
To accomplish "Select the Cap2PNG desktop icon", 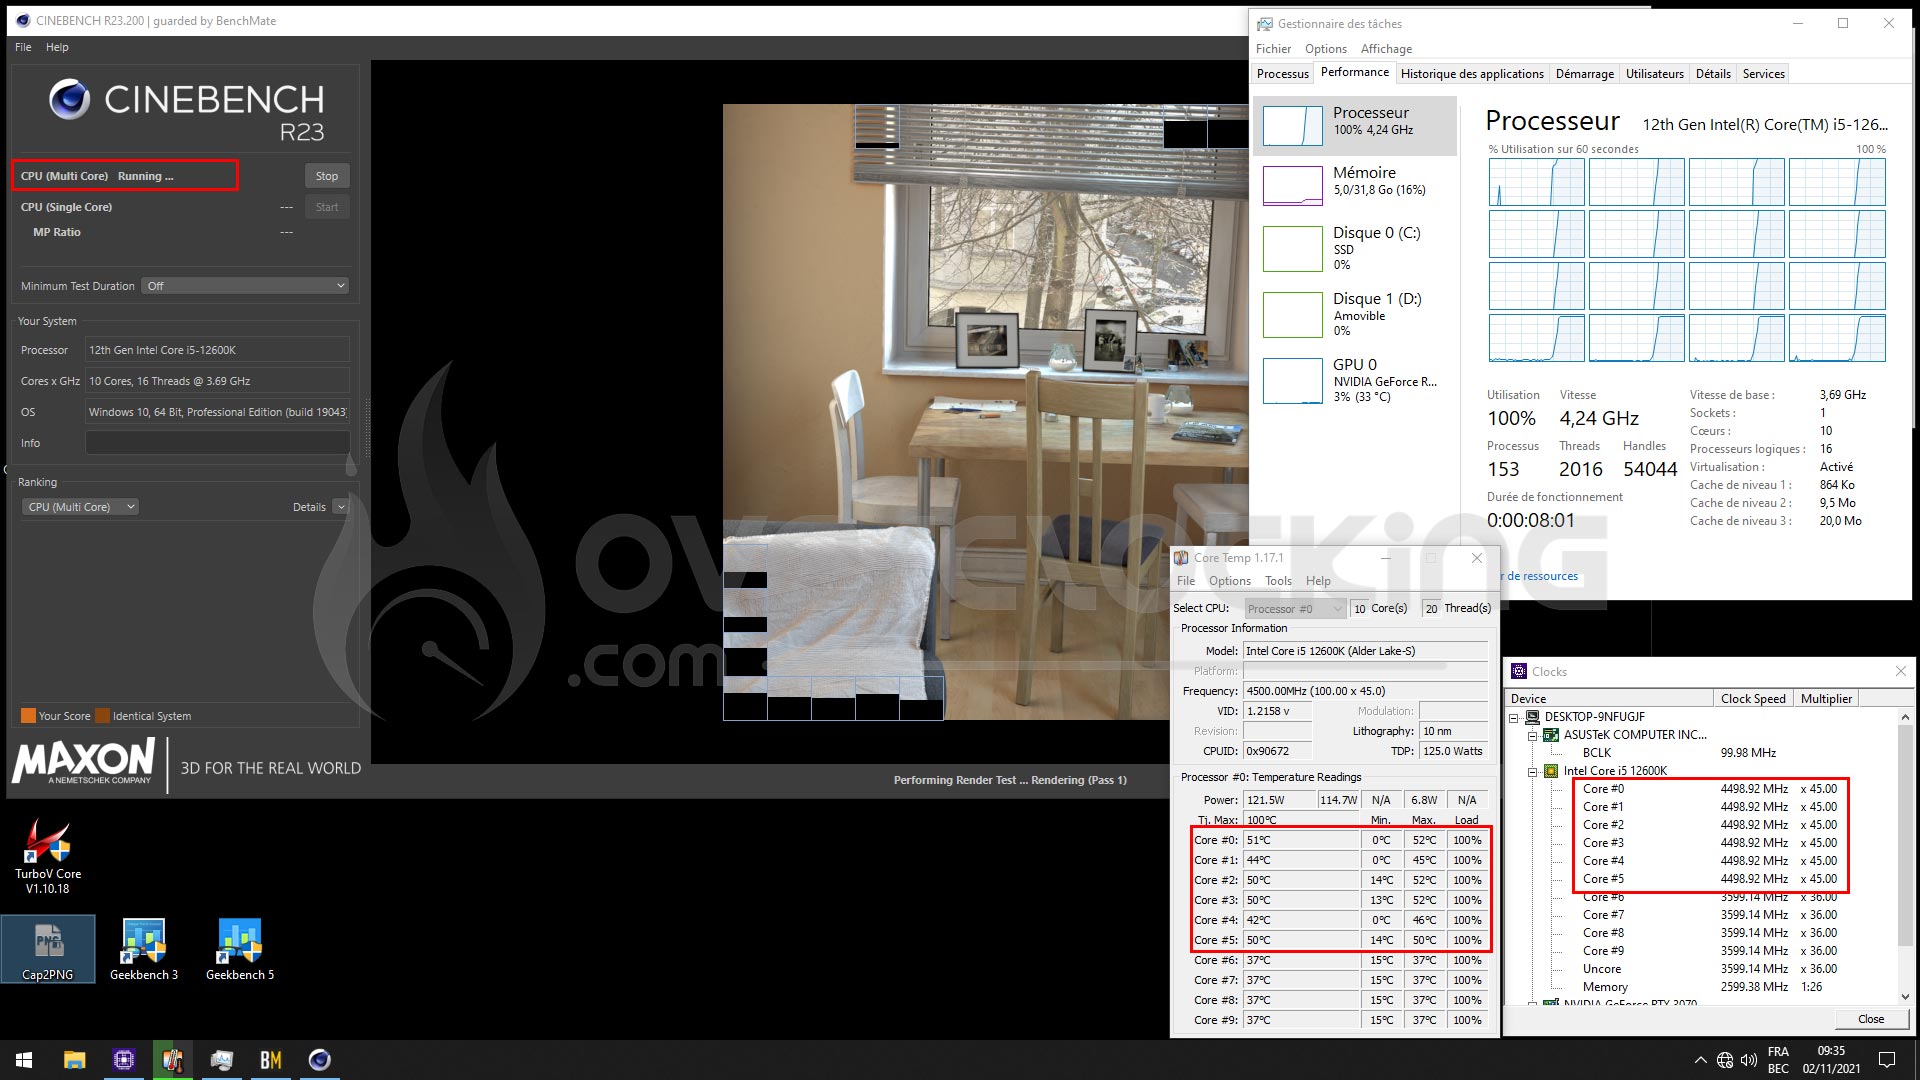I will (x=48, y=949).
